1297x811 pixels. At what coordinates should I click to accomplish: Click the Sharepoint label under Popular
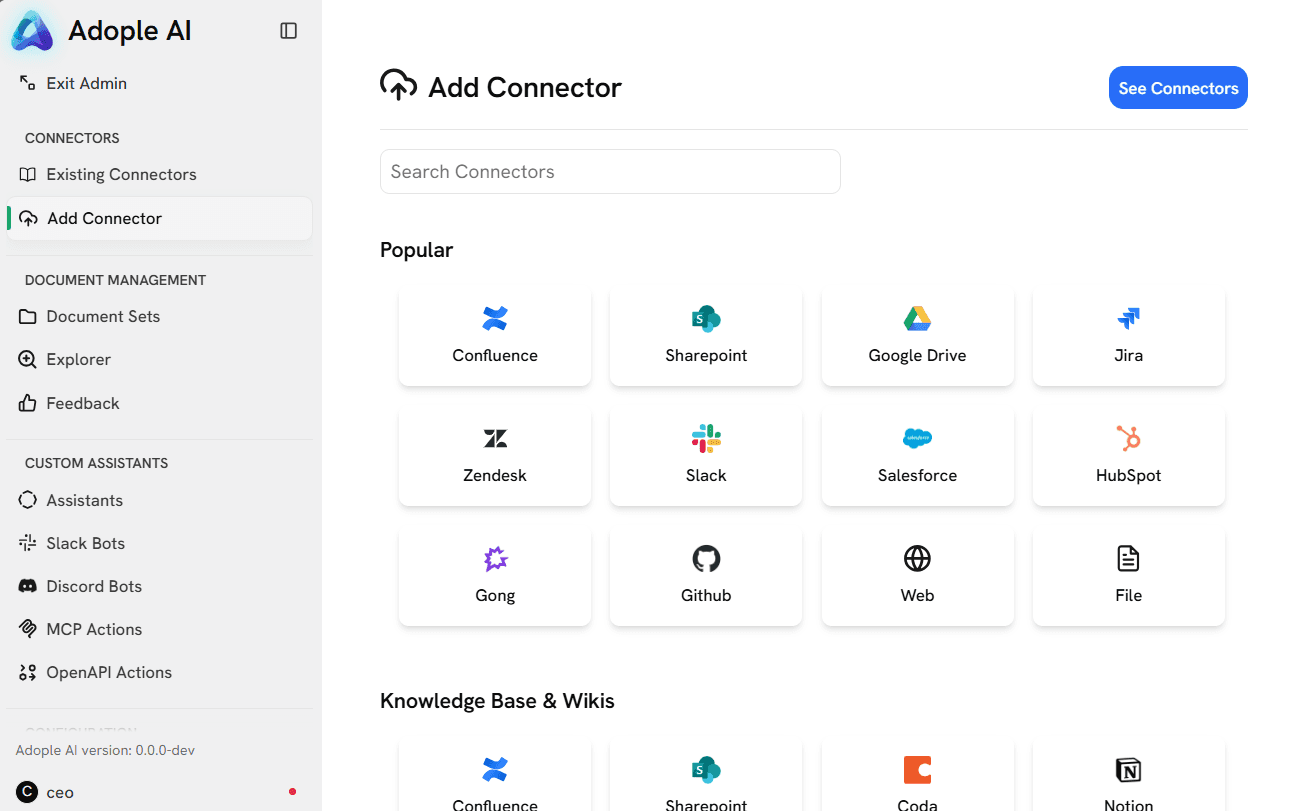(706, 355)
